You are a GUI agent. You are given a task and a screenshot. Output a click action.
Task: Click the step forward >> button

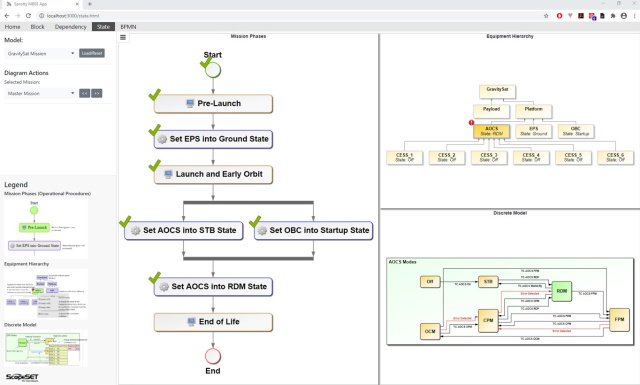[x=97, y=93]
